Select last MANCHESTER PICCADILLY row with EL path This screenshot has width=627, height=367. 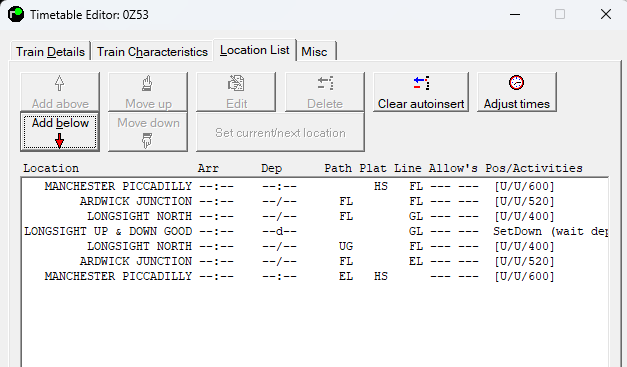pyautogui.click(x=315, y=276)
